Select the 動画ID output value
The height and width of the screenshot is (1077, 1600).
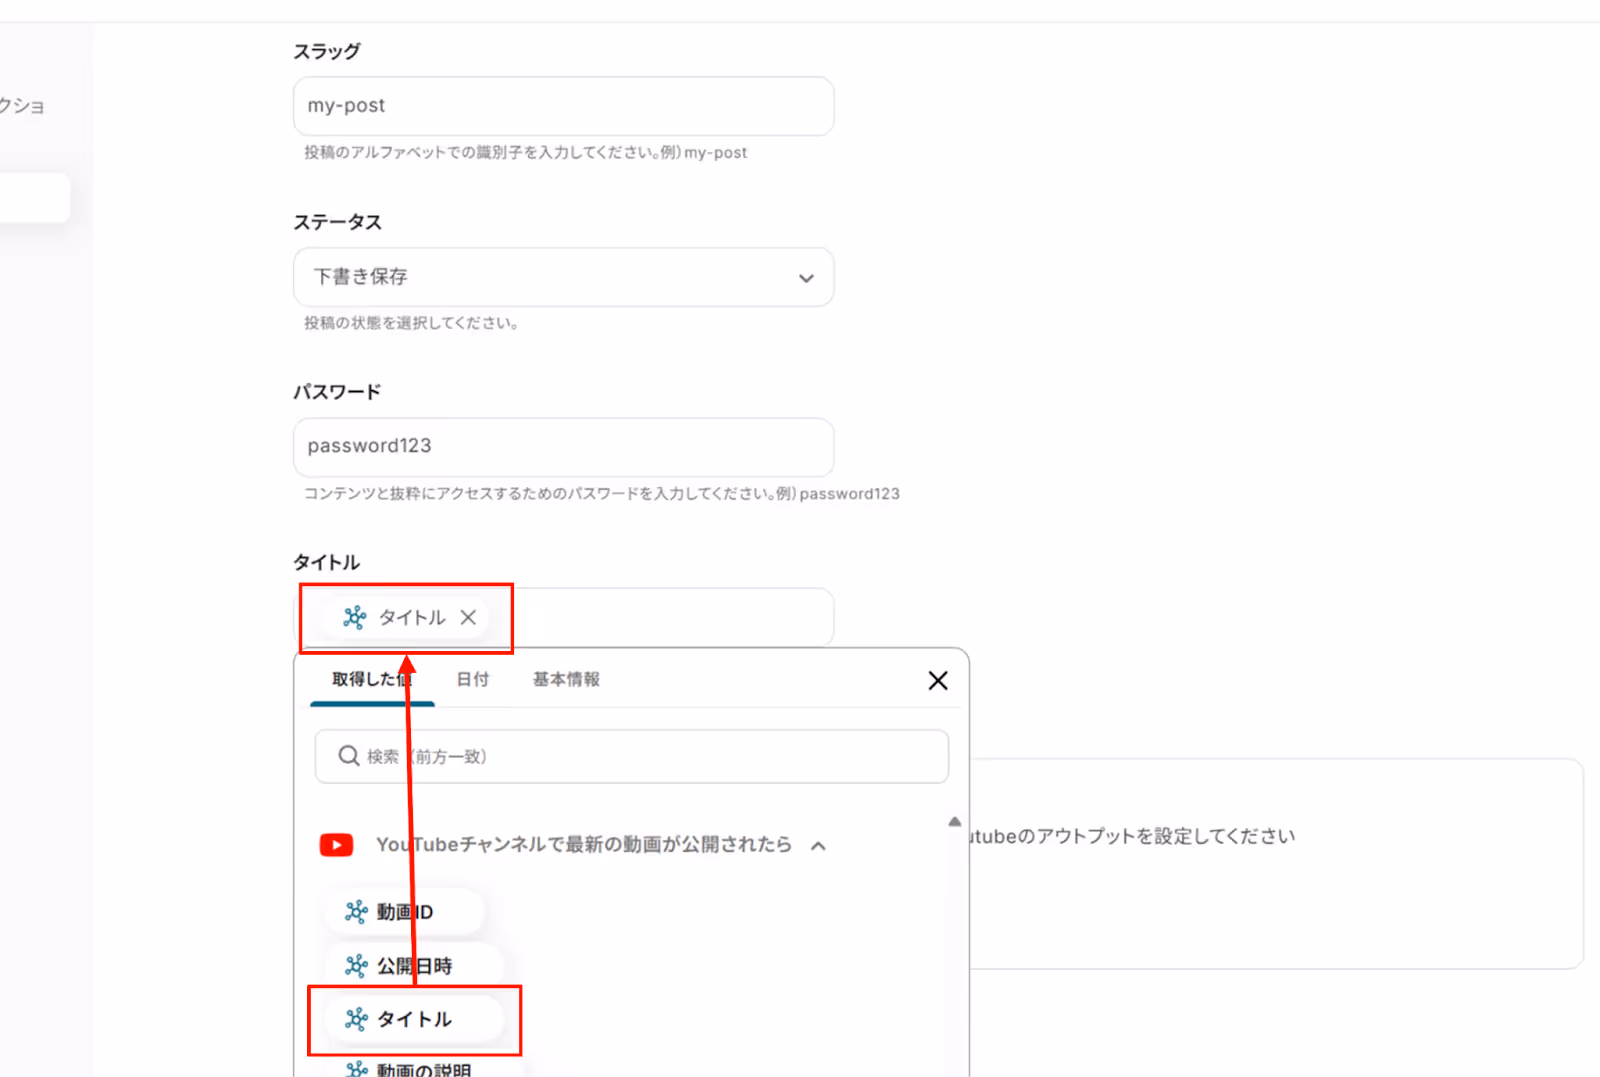tap(404, 911)
